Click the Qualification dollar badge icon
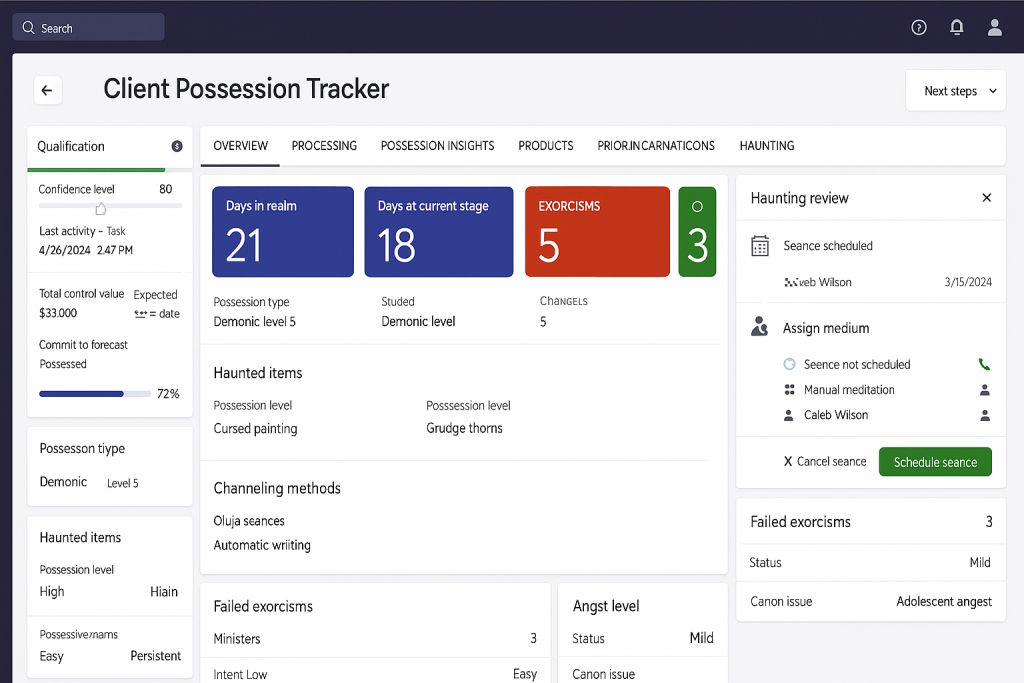Image resolution: width=1024 pixels, height=683 pixels. (x=177, y=146)
